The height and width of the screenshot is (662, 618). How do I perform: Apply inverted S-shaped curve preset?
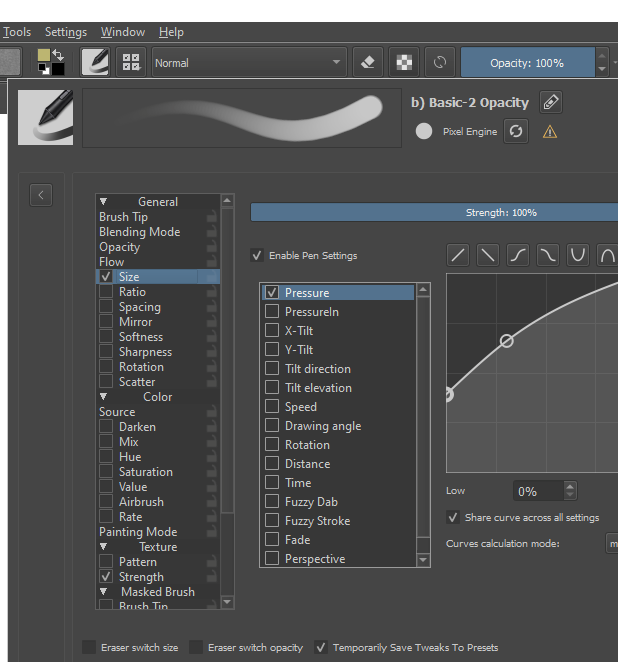point(548,255)
